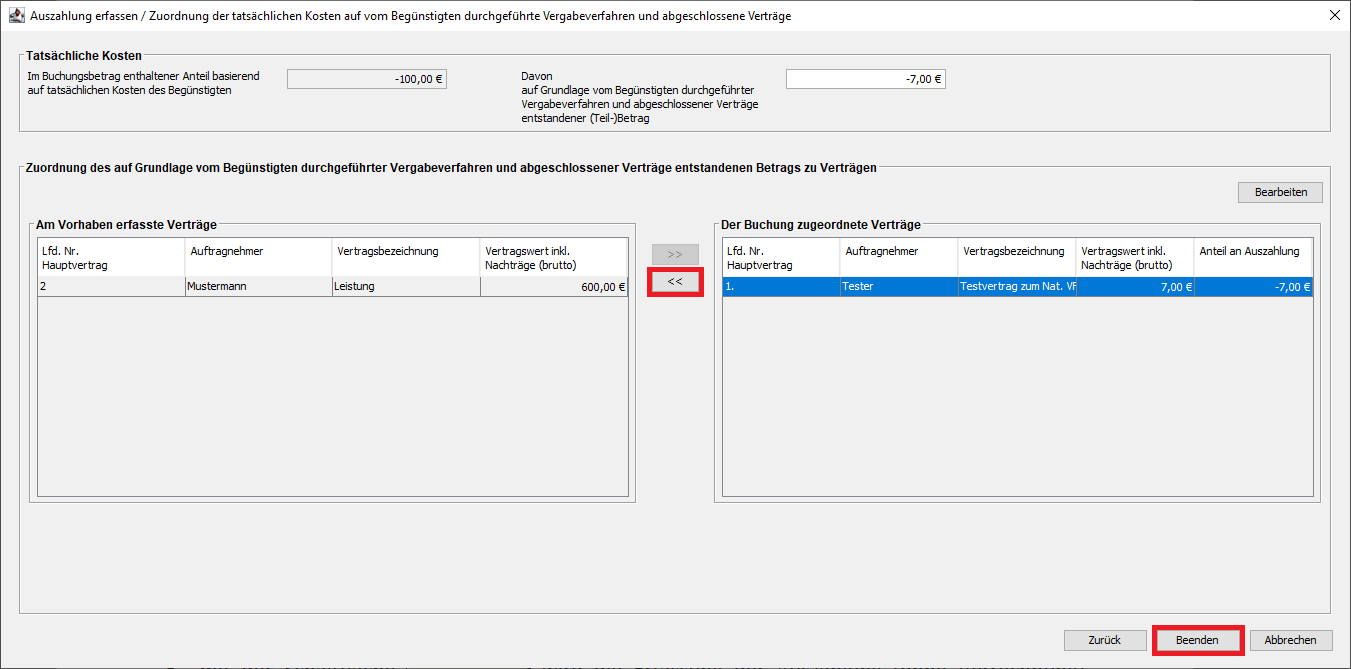Image resolution: width=1351 pixels, height=669 pixels.
Task: Go back with the Zurück button
Action: pos(1105,640)
